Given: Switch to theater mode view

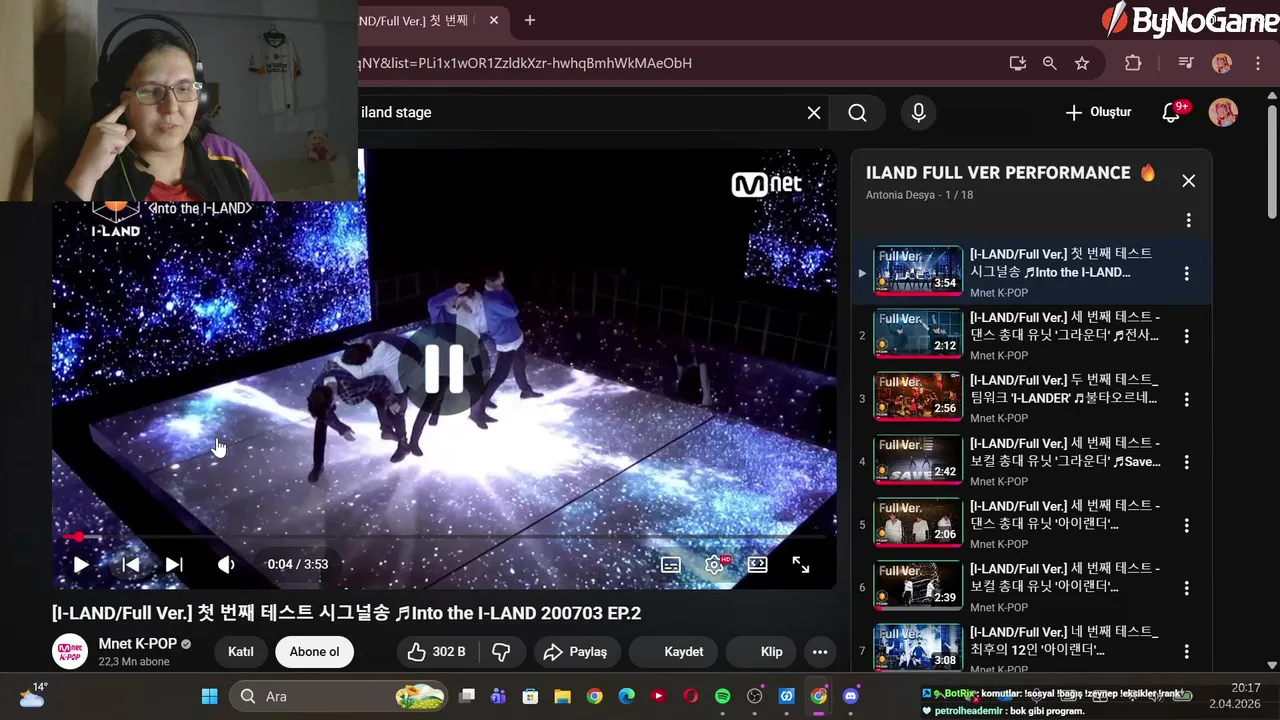Looking at the screenshot, I should (758, 565).
